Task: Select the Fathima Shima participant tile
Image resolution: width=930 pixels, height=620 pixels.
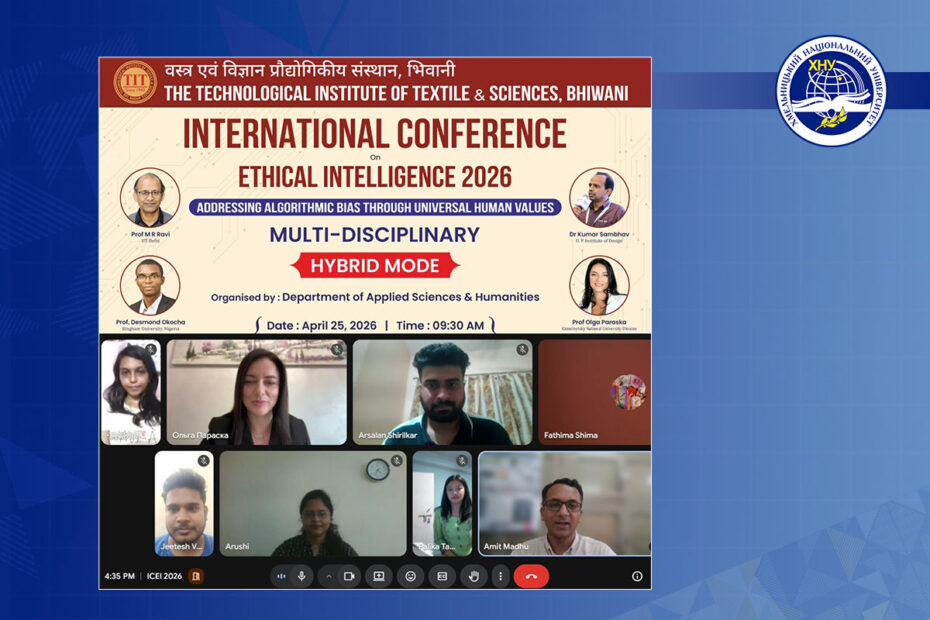Action: pos(594,392)
